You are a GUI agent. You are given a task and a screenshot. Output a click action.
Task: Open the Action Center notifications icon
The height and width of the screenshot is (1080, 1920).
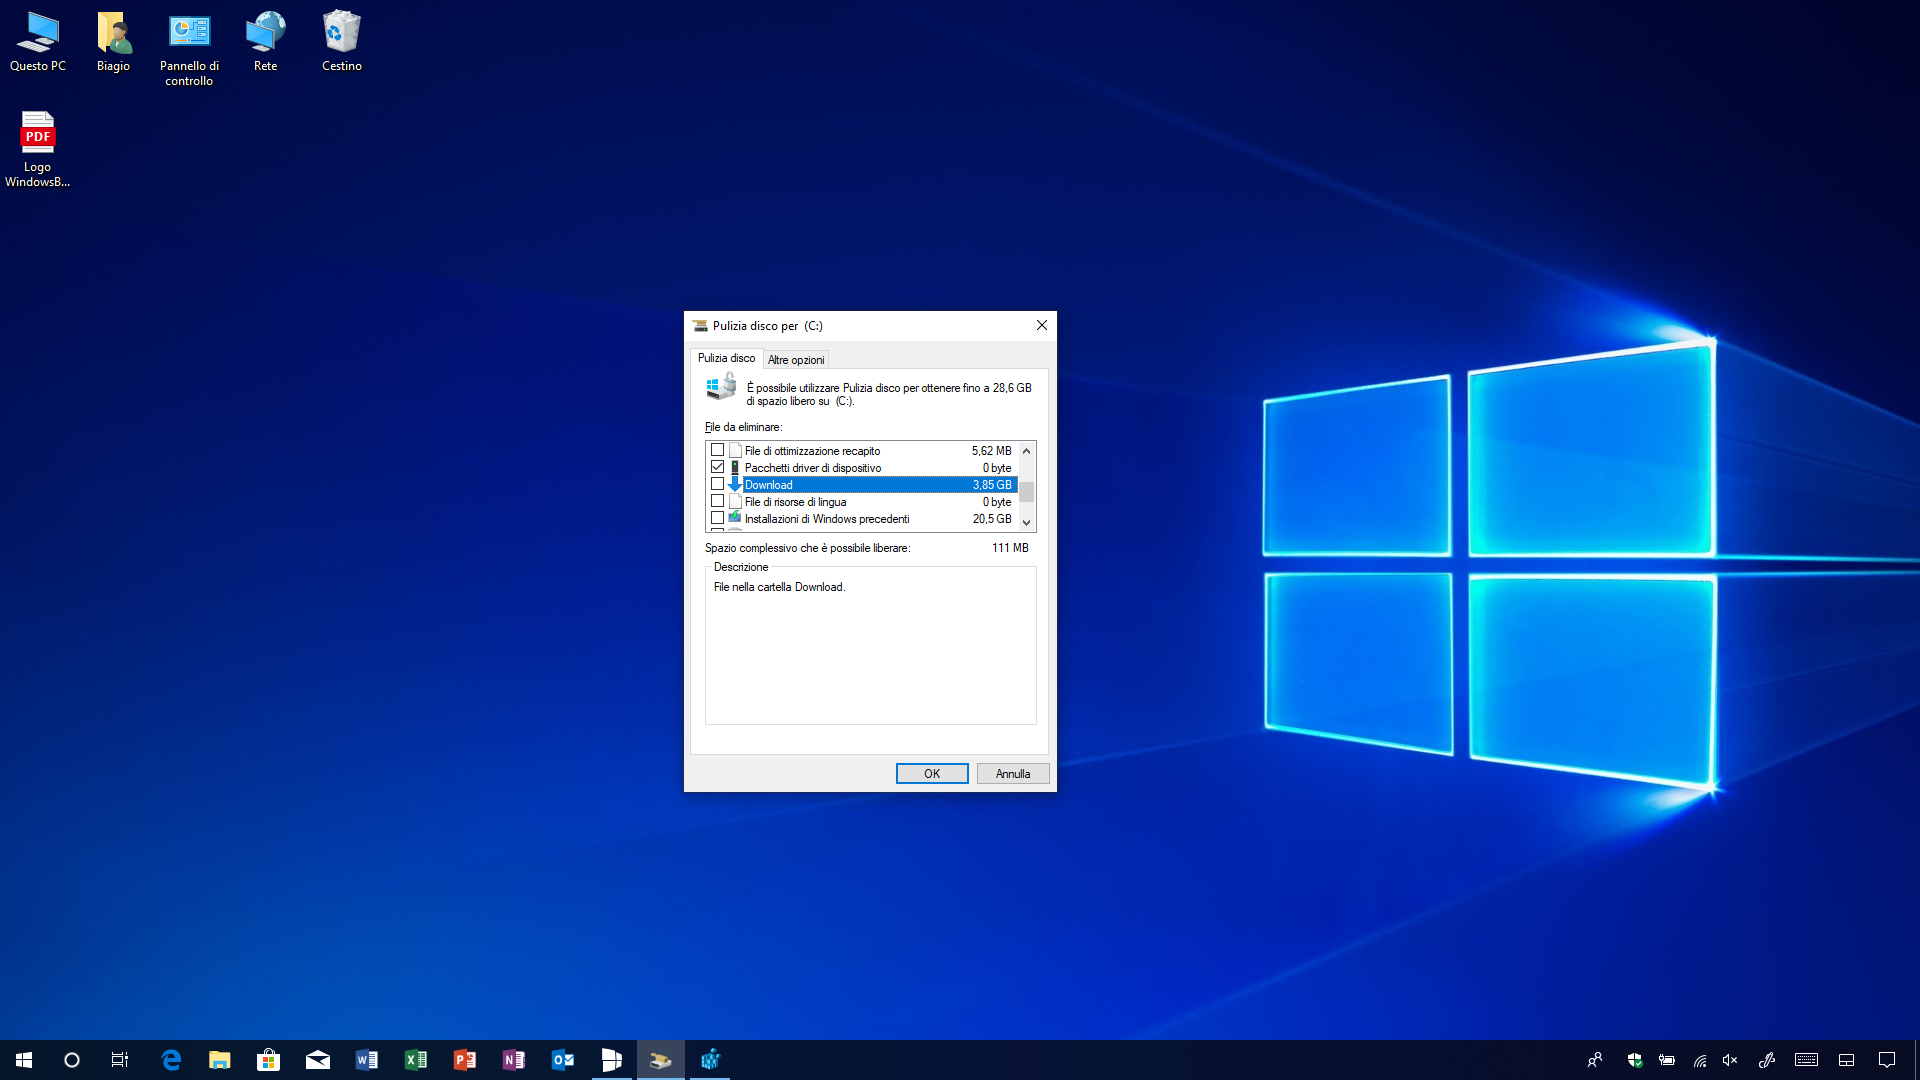tap(1887, 1060)
